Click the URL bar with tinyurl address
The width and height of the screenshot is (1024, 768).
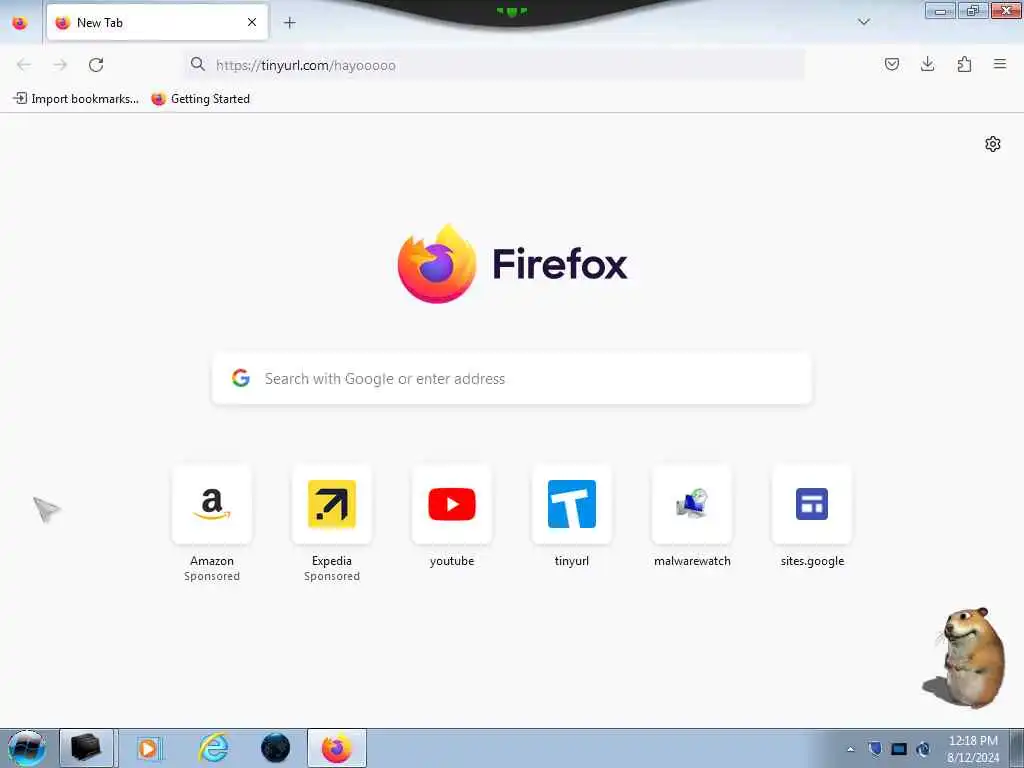pos(494,65)
